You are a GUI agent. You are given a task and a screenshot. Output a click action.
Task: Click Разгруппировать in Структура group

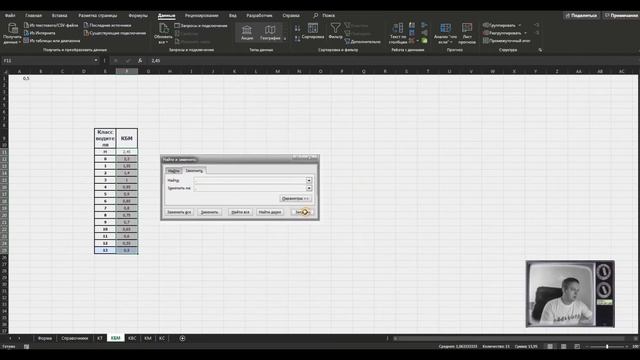click(504, 33)
